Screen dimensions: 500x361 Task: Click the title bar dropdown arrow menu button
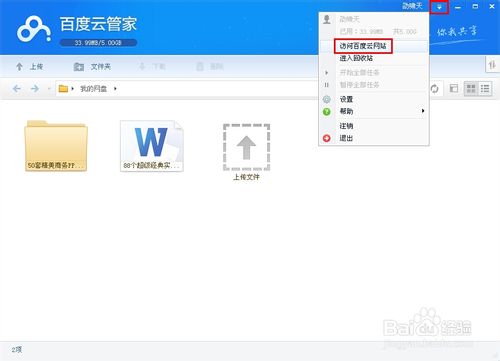[439, 7]
